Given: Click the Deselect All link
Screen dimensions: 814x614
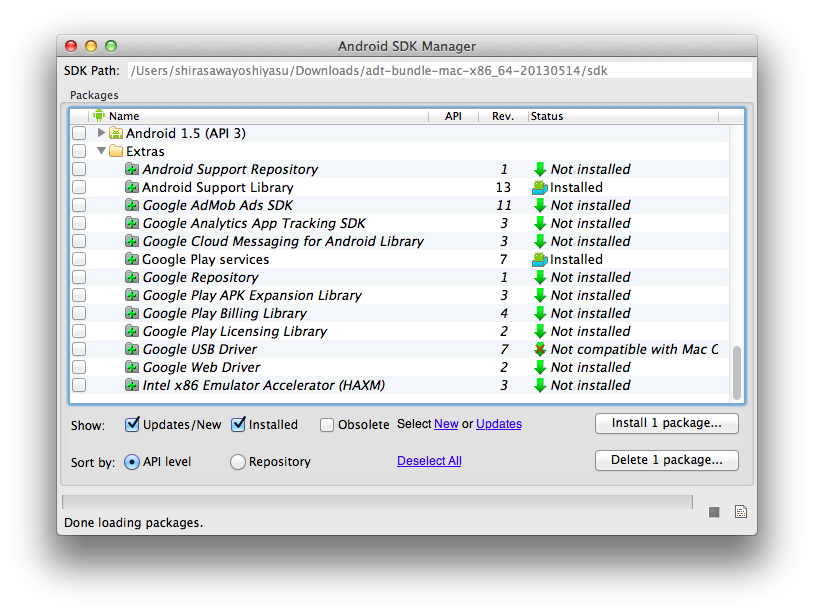Looking at the screenshot, I should (x=429, y=461).
